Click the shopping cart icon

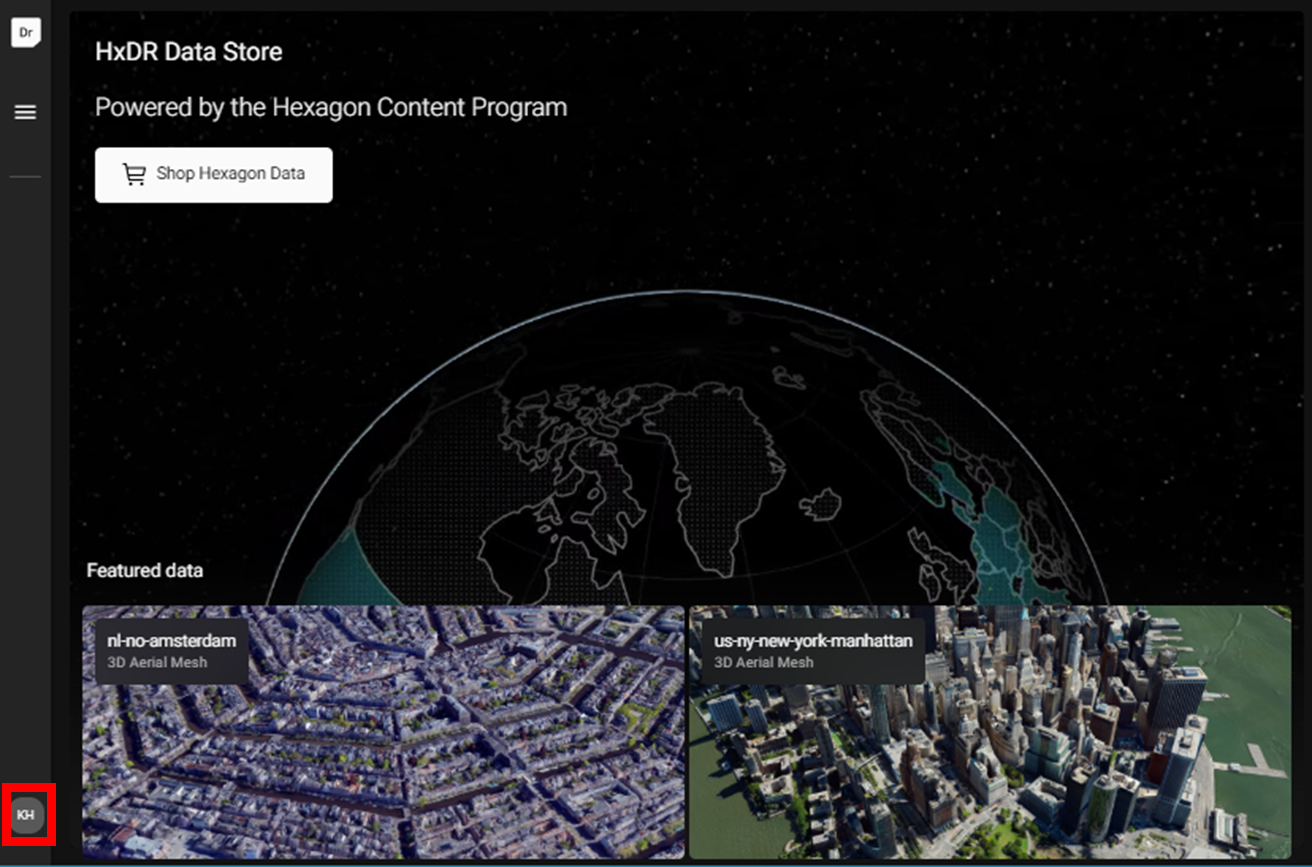click(134, 174)
